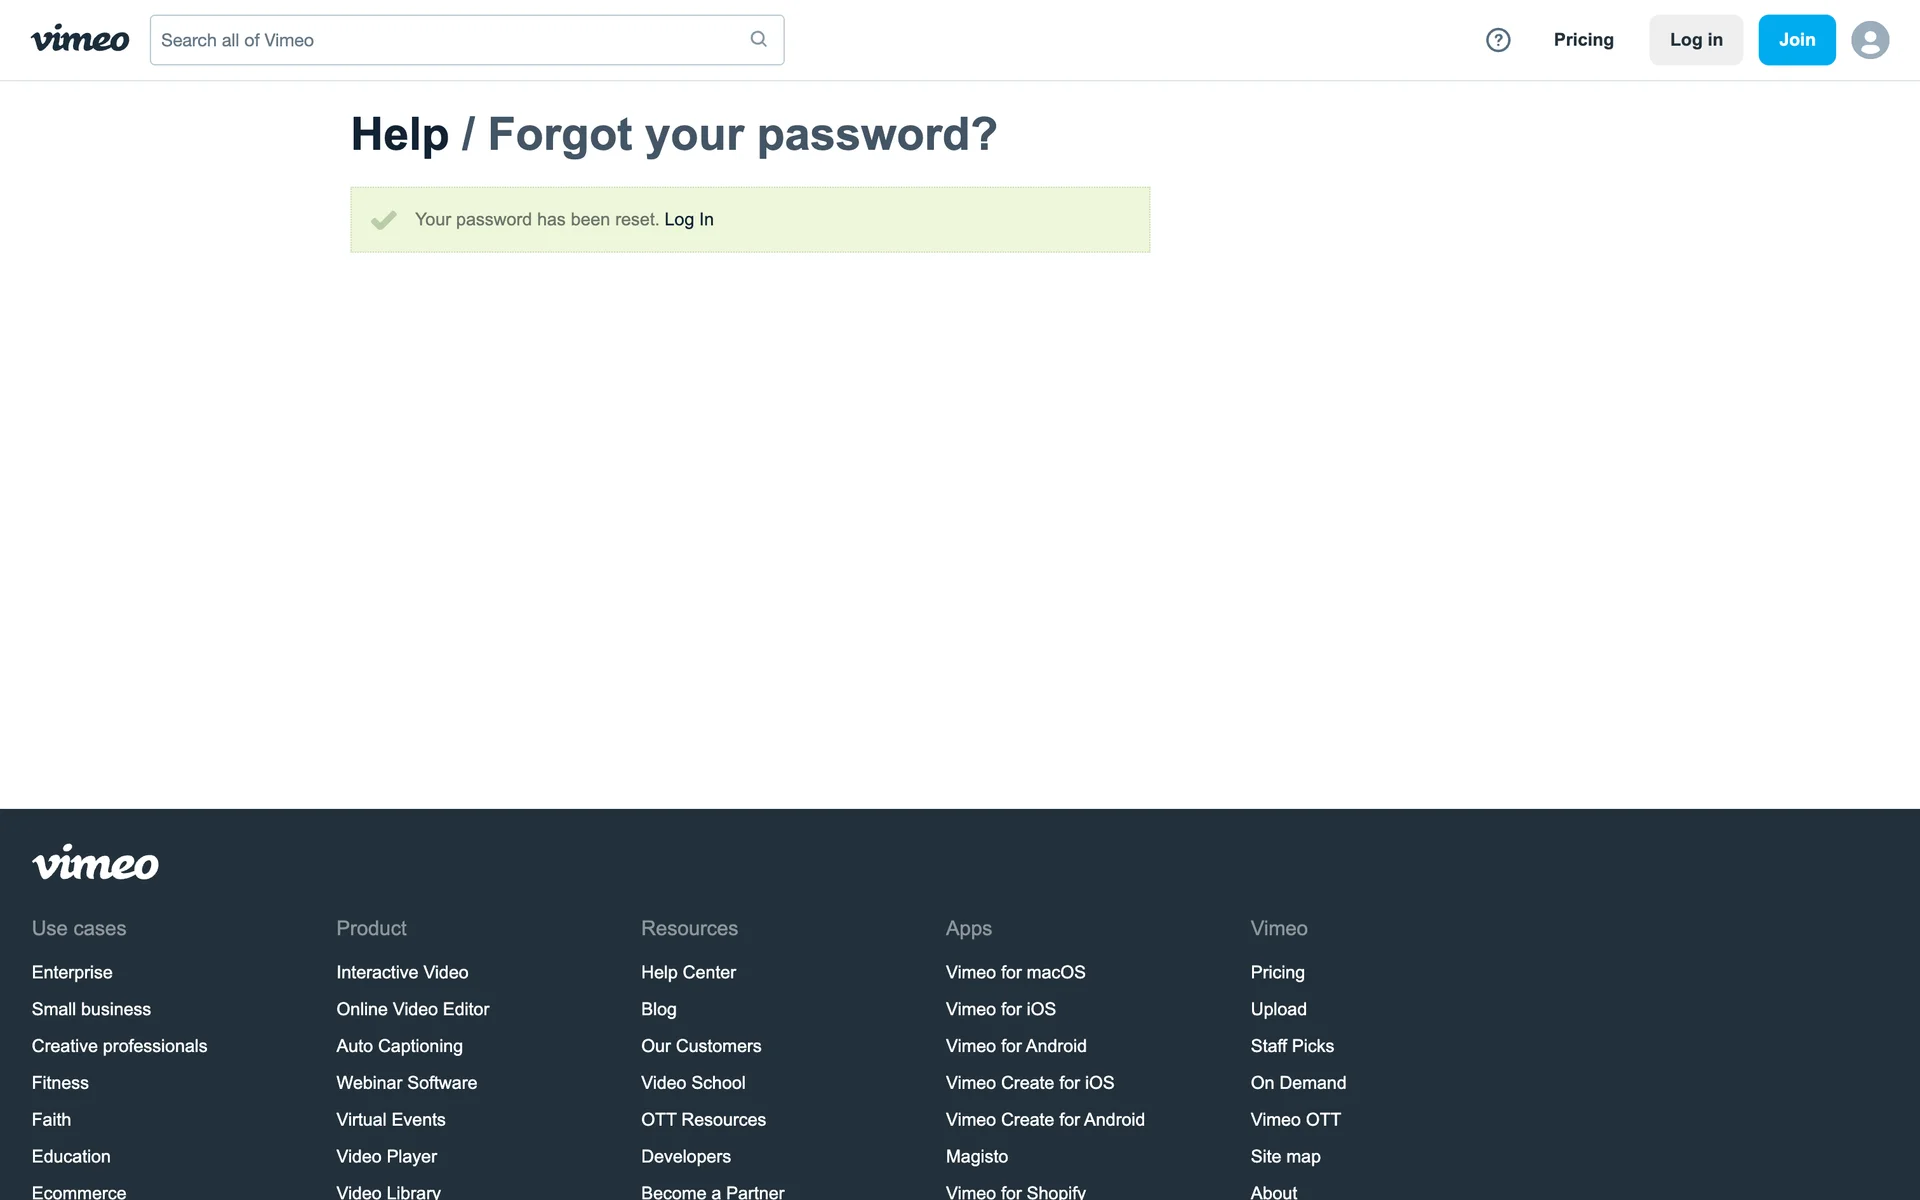Open the help question mark icon
The width and height of the screenshot is (1920, 1200).
point(1497,40)
